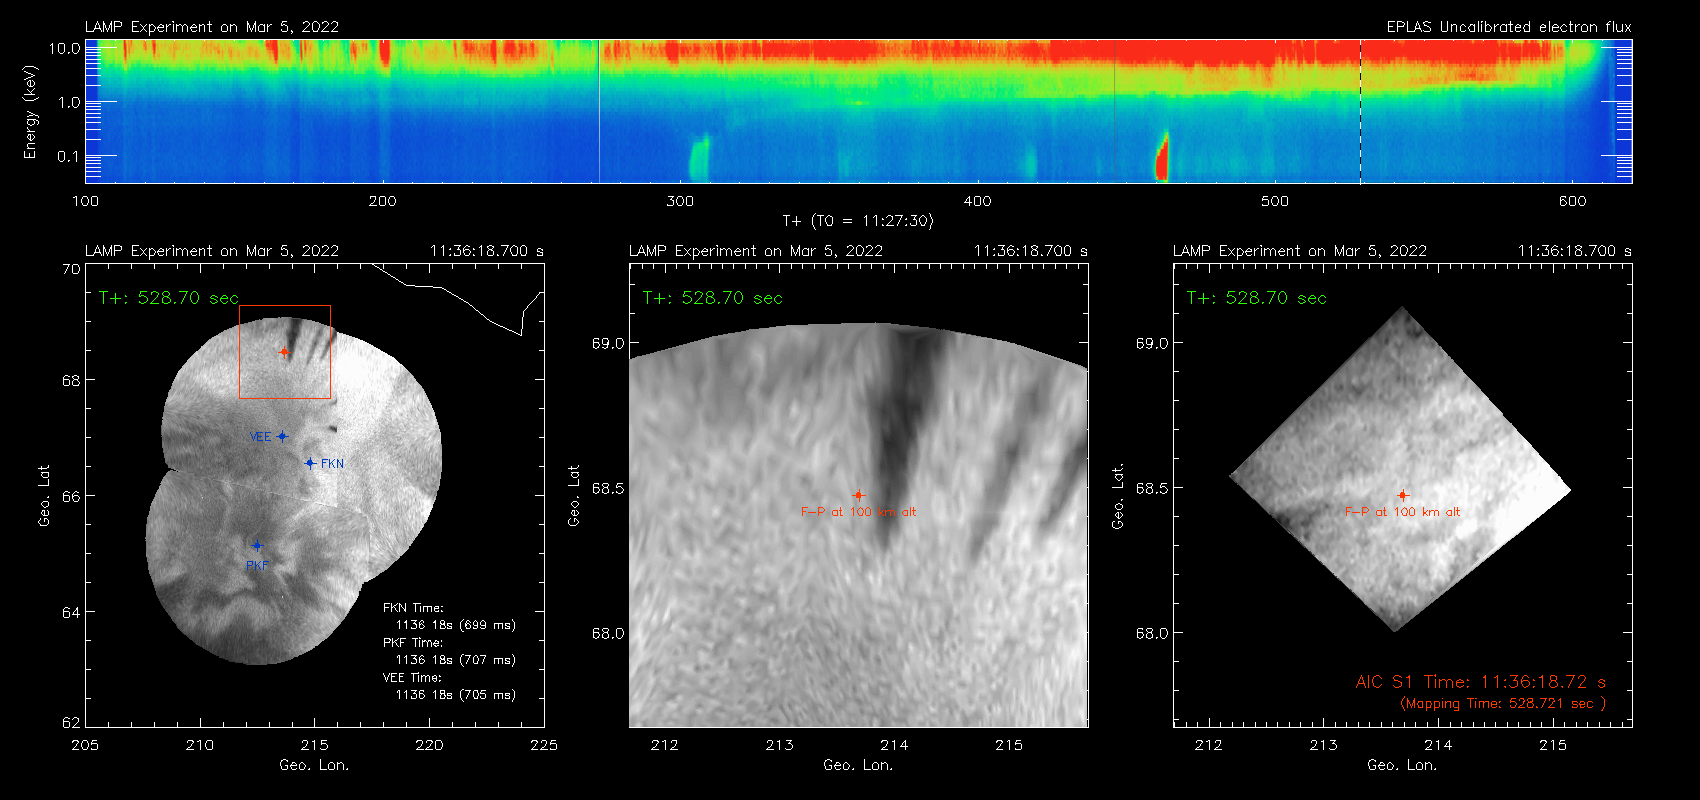The width and height of the screenshot is (1700, 800).
Task: Click the red F-P cross in the right AIC panel
Action: [1403, 495]
